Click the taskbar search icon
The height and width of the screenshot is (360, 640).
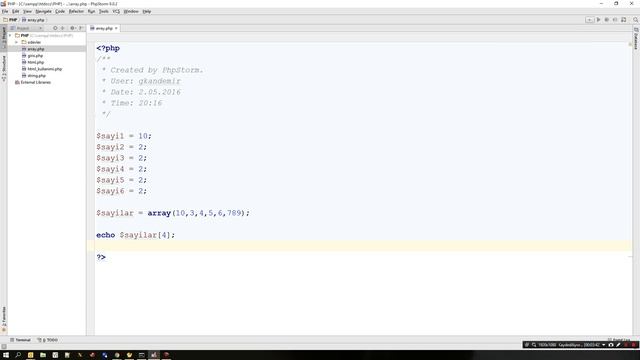(x=18, y=355)
